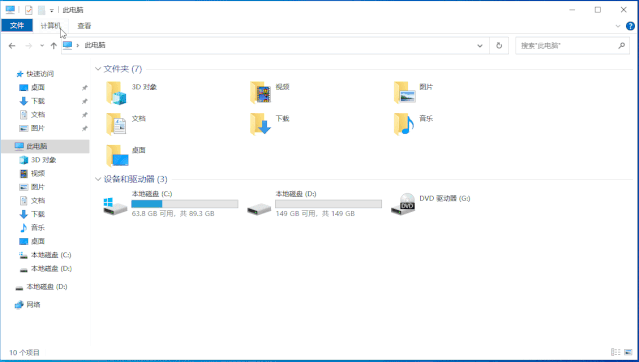Select 图片 under quick access
This screenshot has height=362, width=639.
tap(37, 128)
